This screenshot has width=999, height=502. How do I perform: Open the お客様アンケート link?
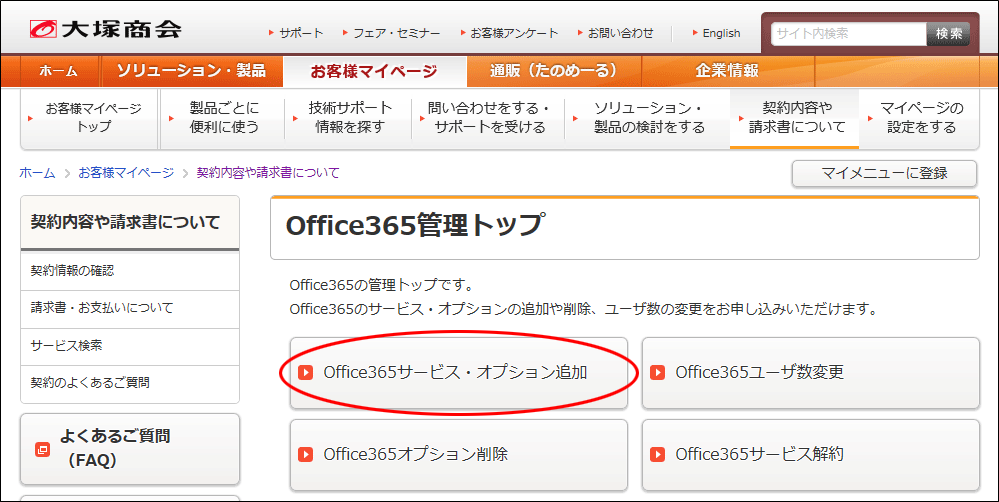pos(514,33)
